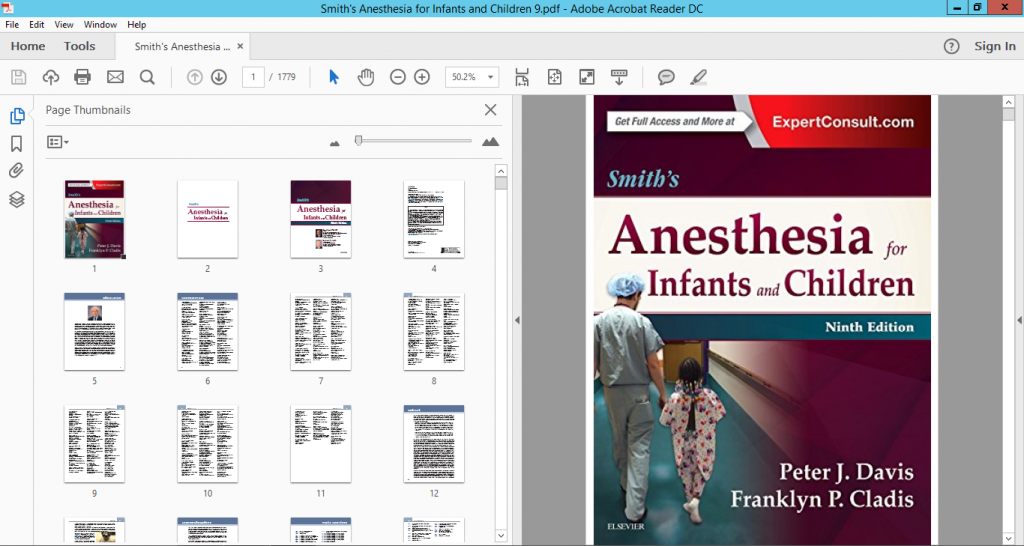Zoom in with the plus icon
The height and width of the screenshot is (546, 1024).
click(x=422, y=77)
